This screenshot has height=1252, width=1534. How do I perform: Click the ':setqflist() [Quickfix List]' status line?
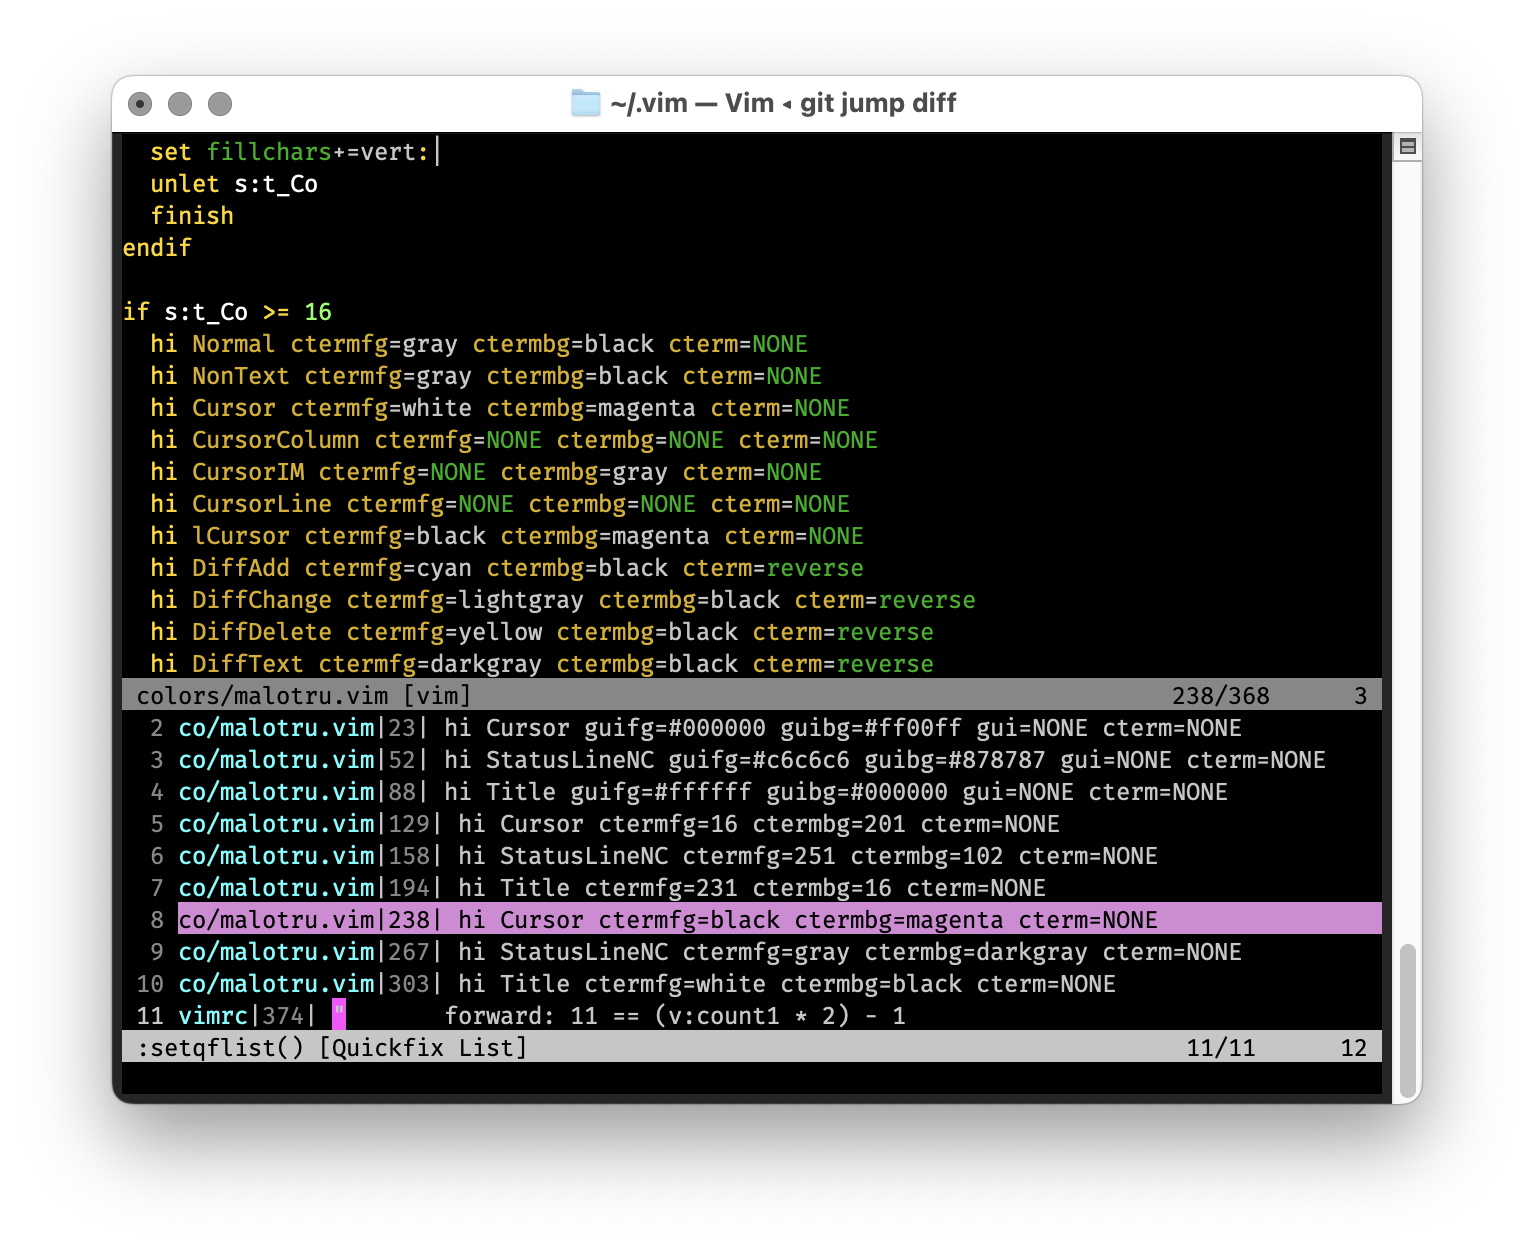(751, 1047)
